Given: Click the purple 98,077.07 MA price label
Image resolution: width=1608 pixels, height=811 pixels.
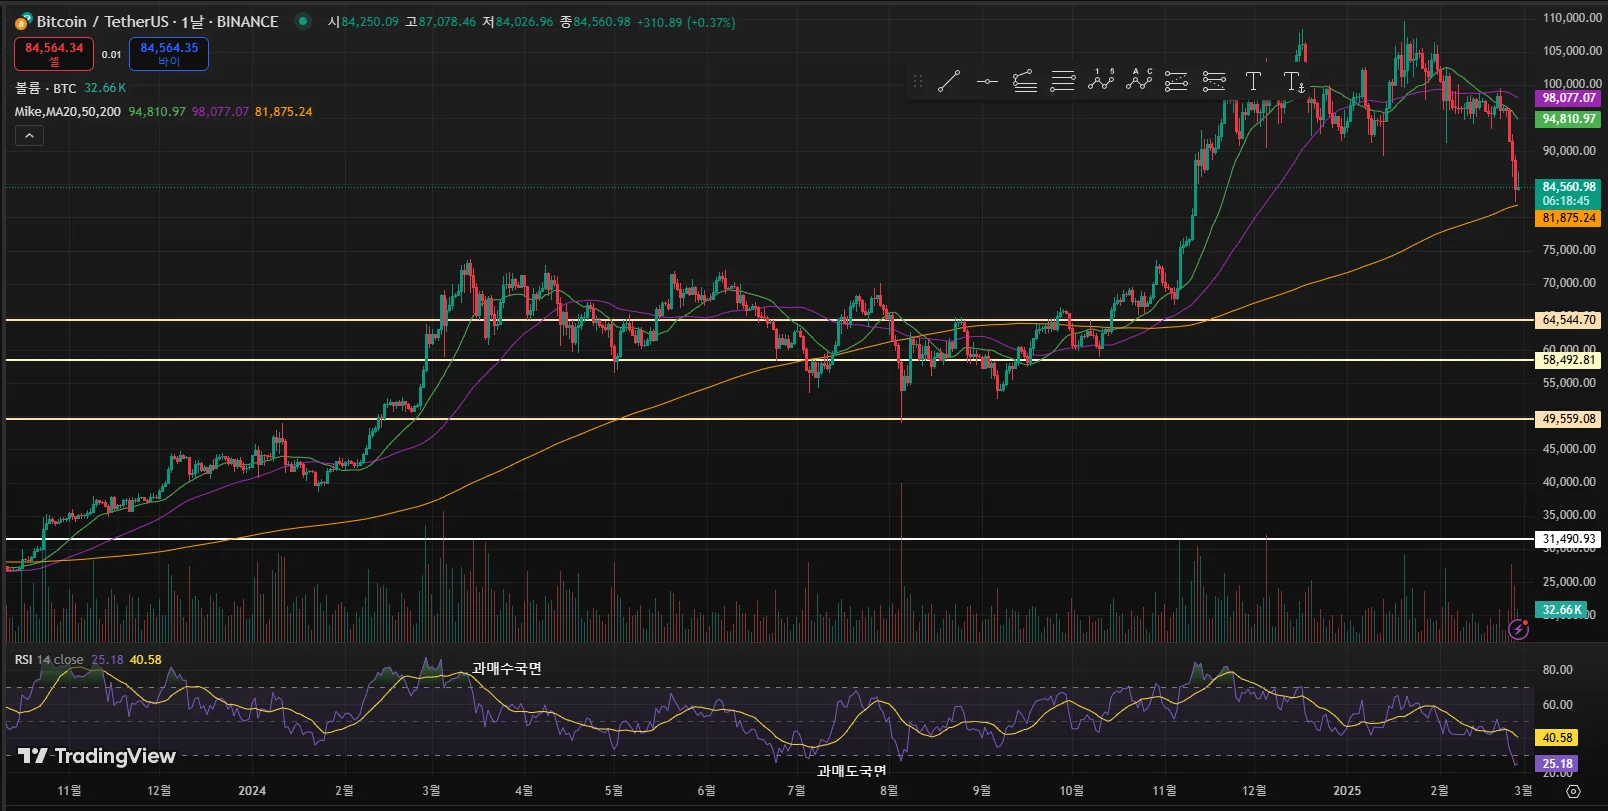Looking at the screenshot, I should tap(1569, 98).
